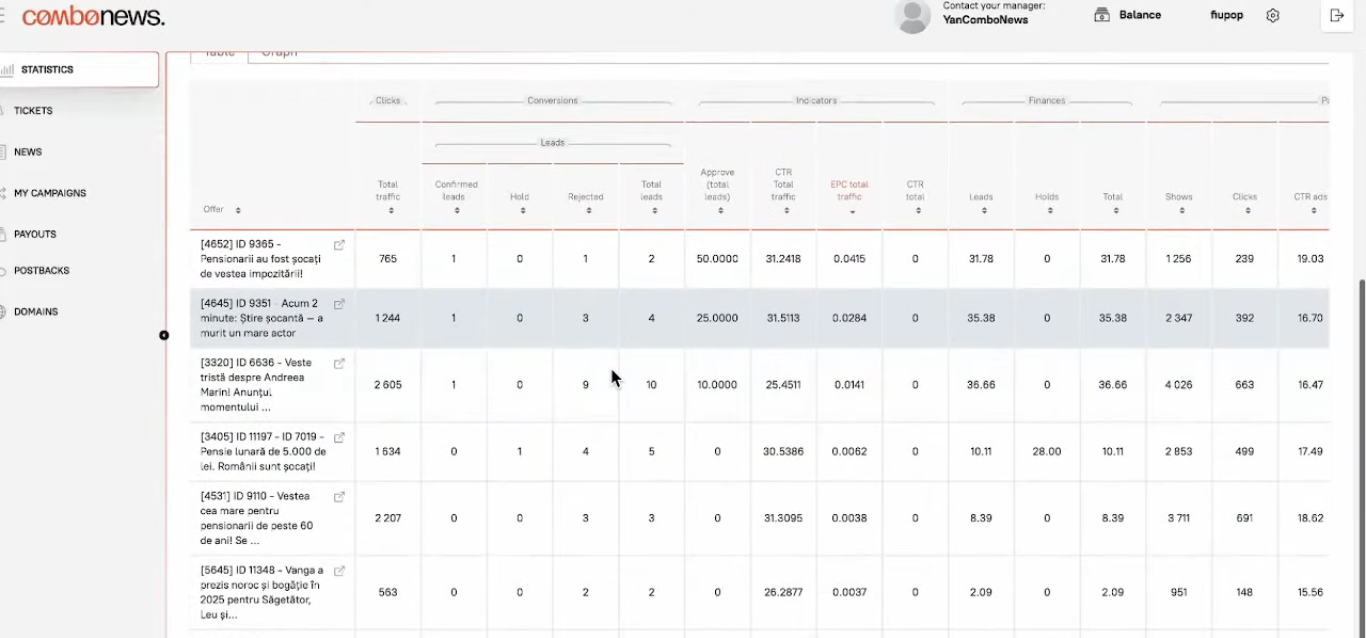The image size is (1366, 638).
Task: Open external link for offer ID 9365
Action: [x=339, y=245]
